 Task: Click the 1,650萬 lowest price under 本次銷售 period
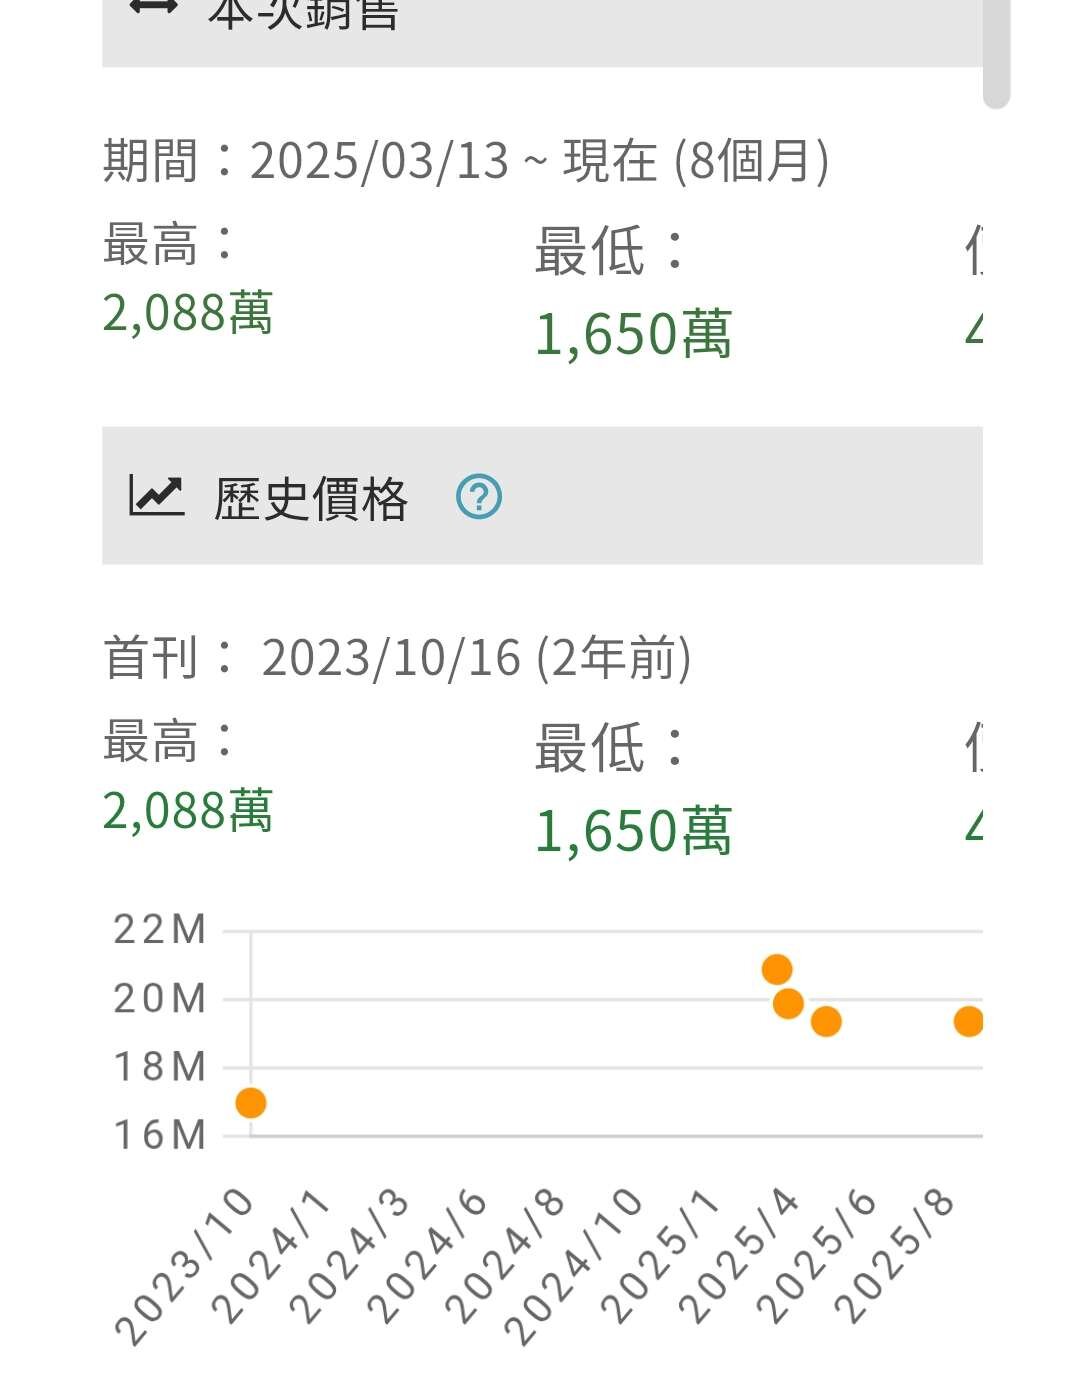pyautogui.click(x=633, y=334)
